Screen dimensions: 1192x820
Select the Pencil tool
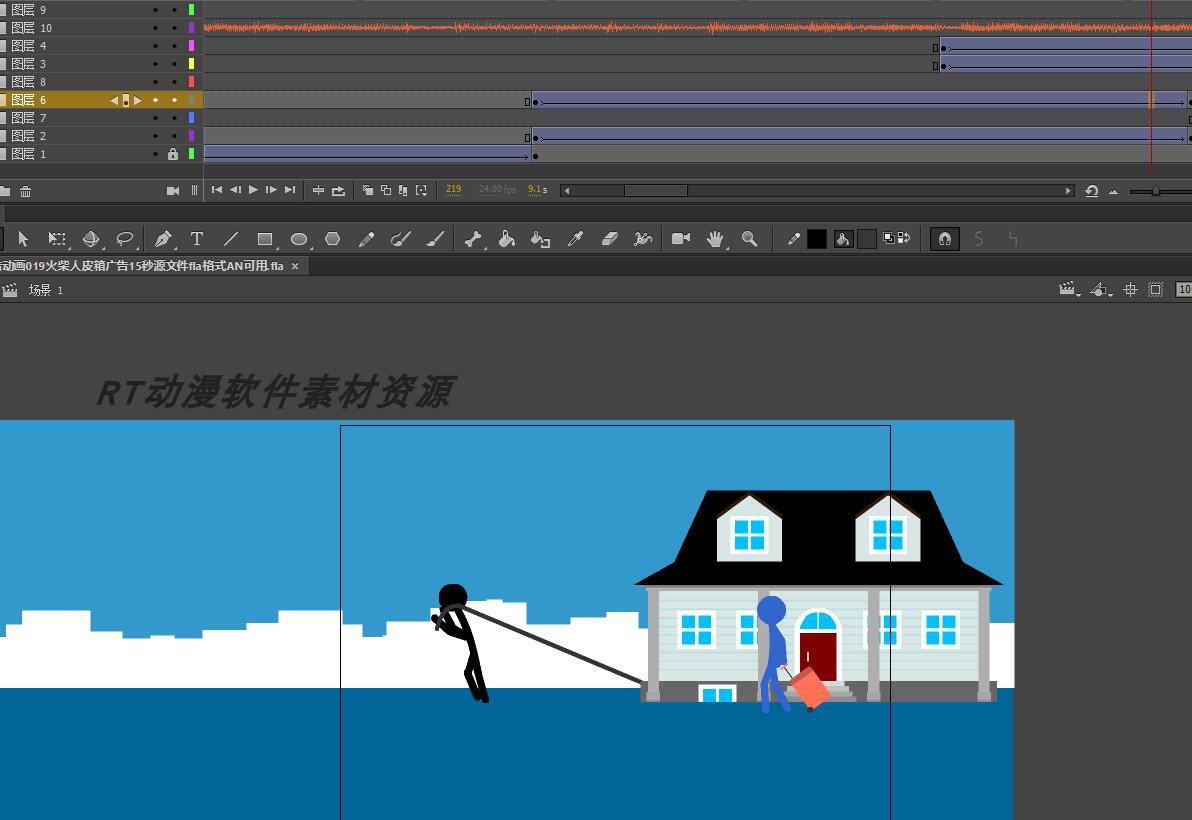366,239
